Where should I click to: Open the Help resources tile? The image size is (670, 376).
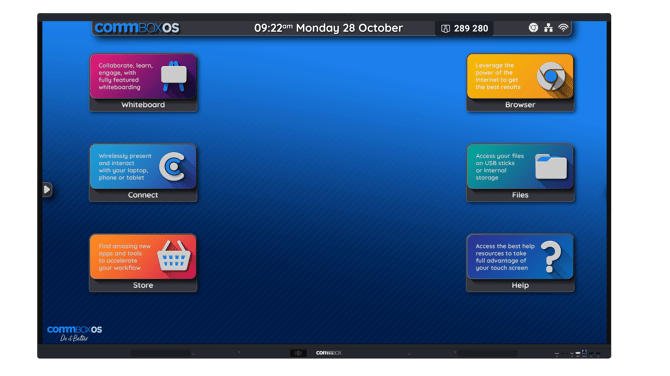[520, 263]
